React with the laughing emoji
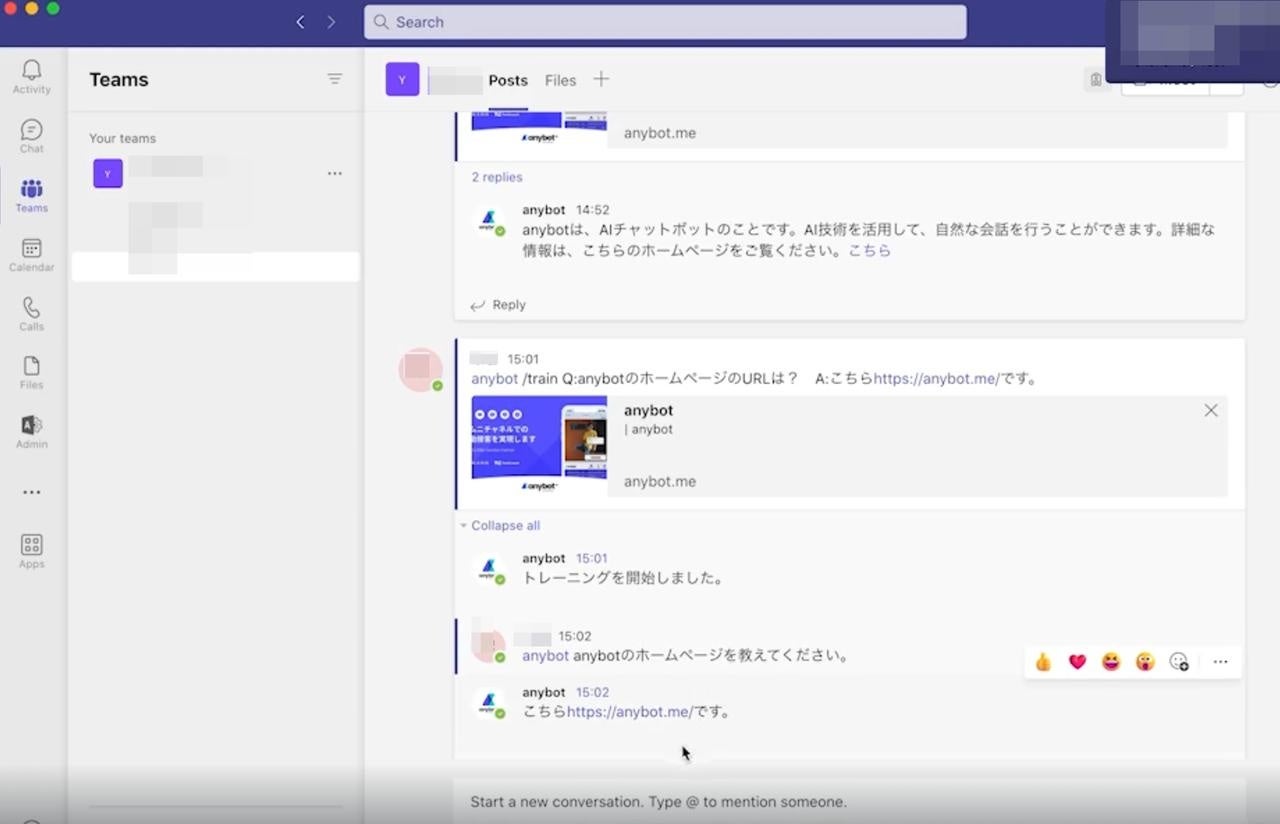Screen dimensions: 1280x824 pyautogui.click(x=1111, y=662)
